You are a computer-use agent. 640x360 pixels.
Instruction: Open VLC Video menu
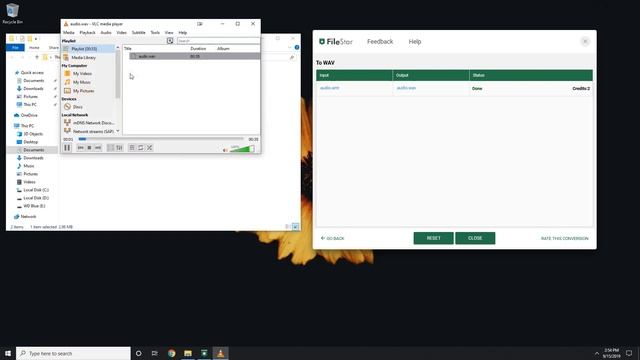122,33
